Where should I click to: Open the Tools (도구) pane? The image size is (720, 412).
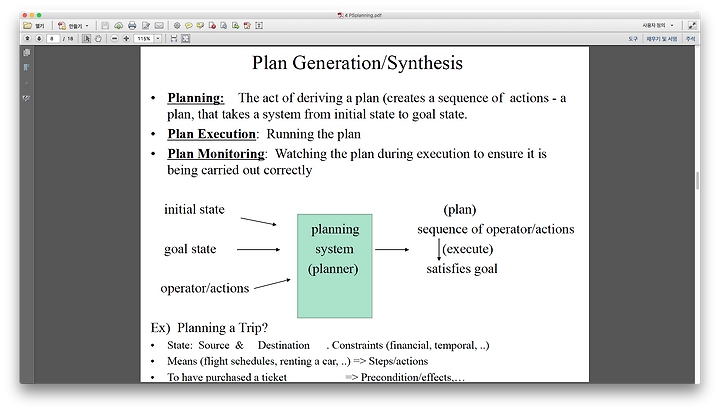pos(633,39)
